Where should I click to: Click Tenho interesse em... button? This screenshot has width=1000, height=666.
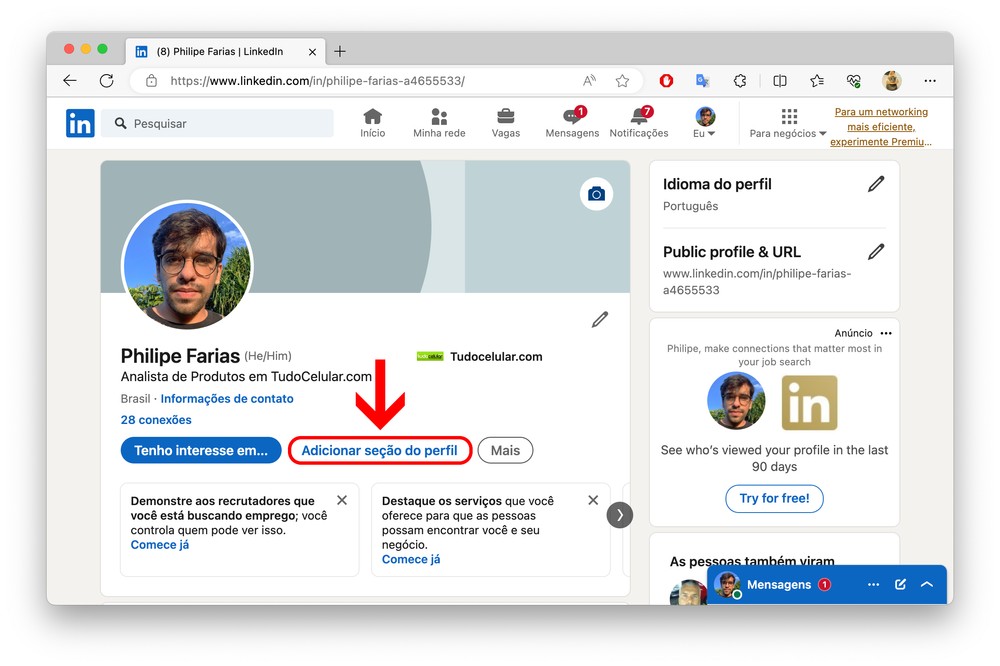(x=200, y=451)
